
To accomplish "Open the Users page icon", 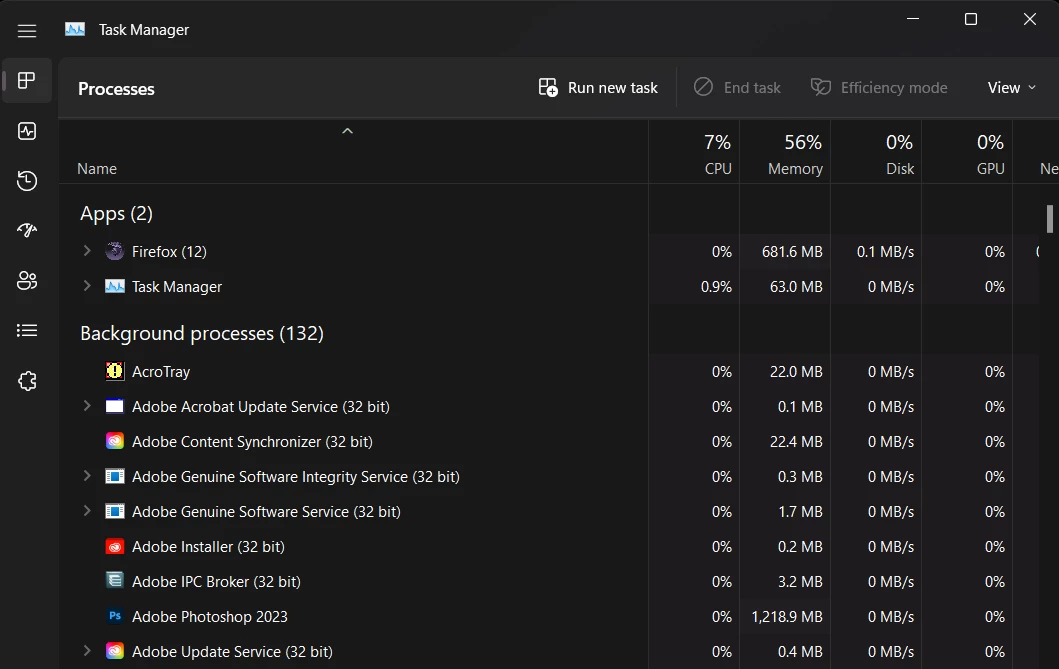I will coord(27,280).
